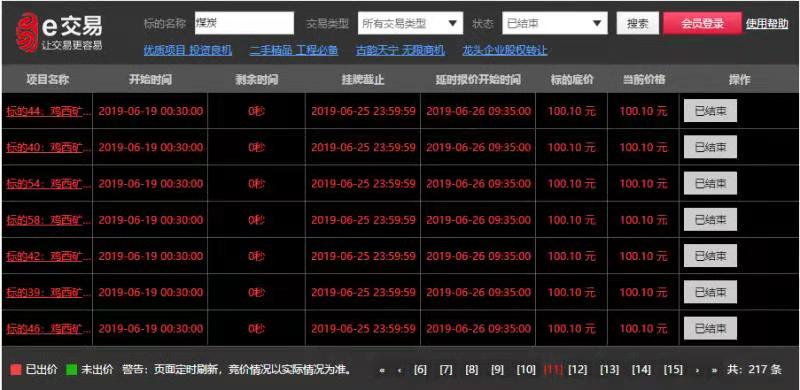This screenshot has height=390, width=800.
Task: Go to last page with » arrow
Action: 714,371
